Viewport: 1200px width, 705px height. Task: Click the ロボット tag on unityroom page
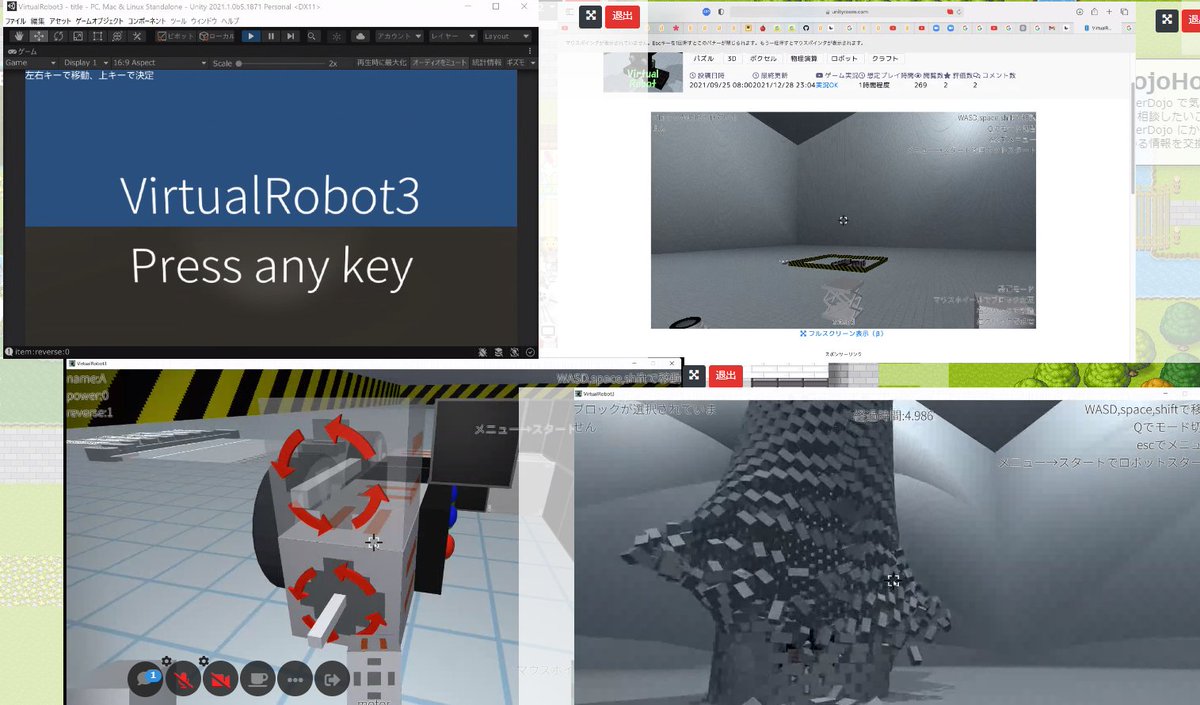[x=846, y=58]
